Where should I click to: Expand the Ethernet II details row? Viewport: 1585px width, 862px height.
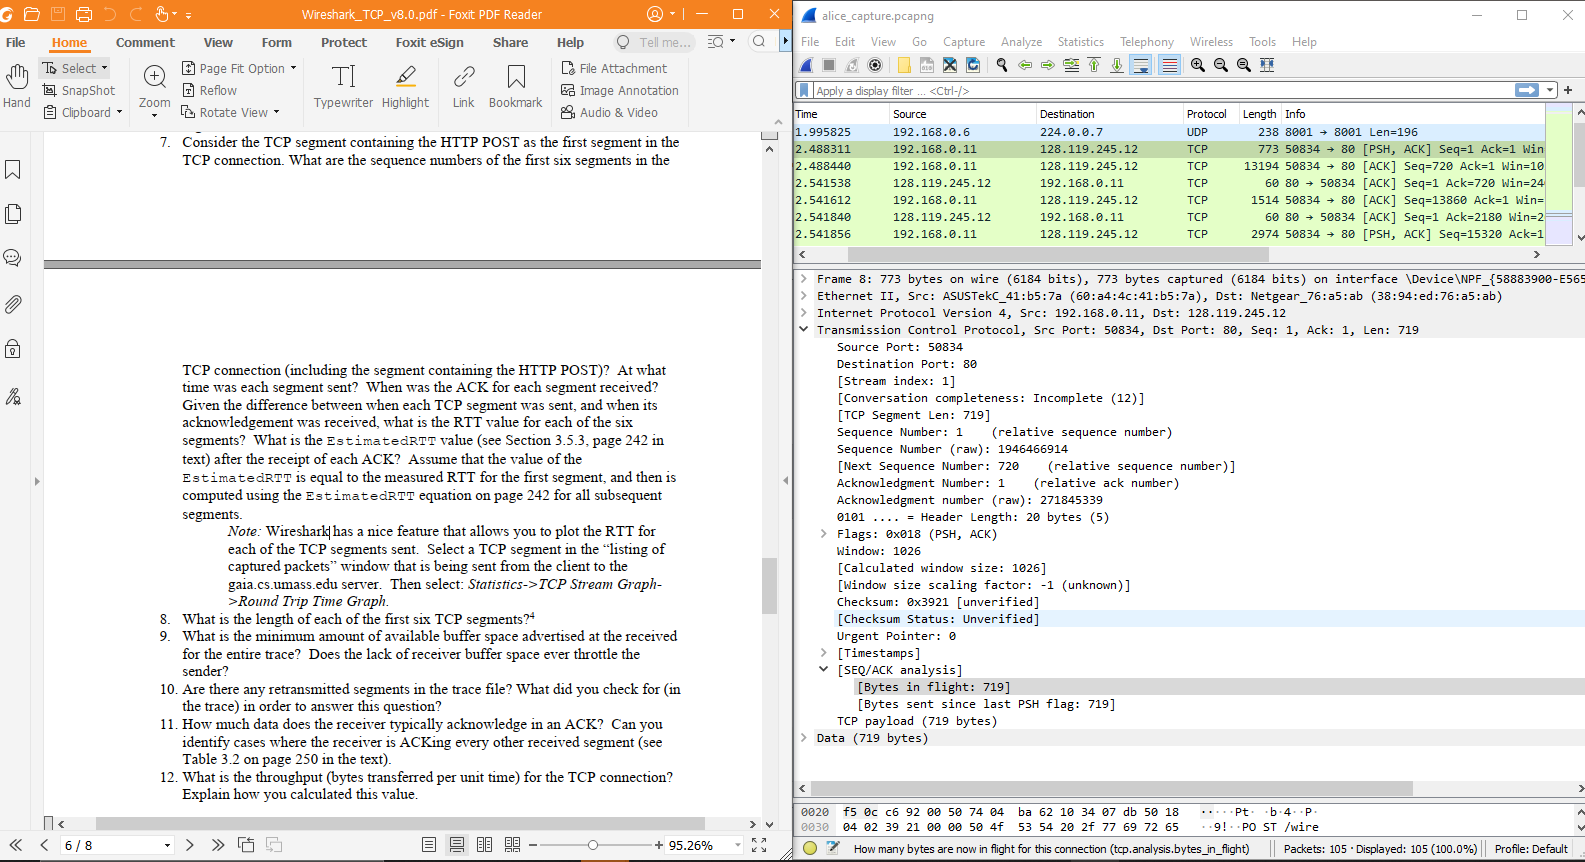click(x=804, y=296)
